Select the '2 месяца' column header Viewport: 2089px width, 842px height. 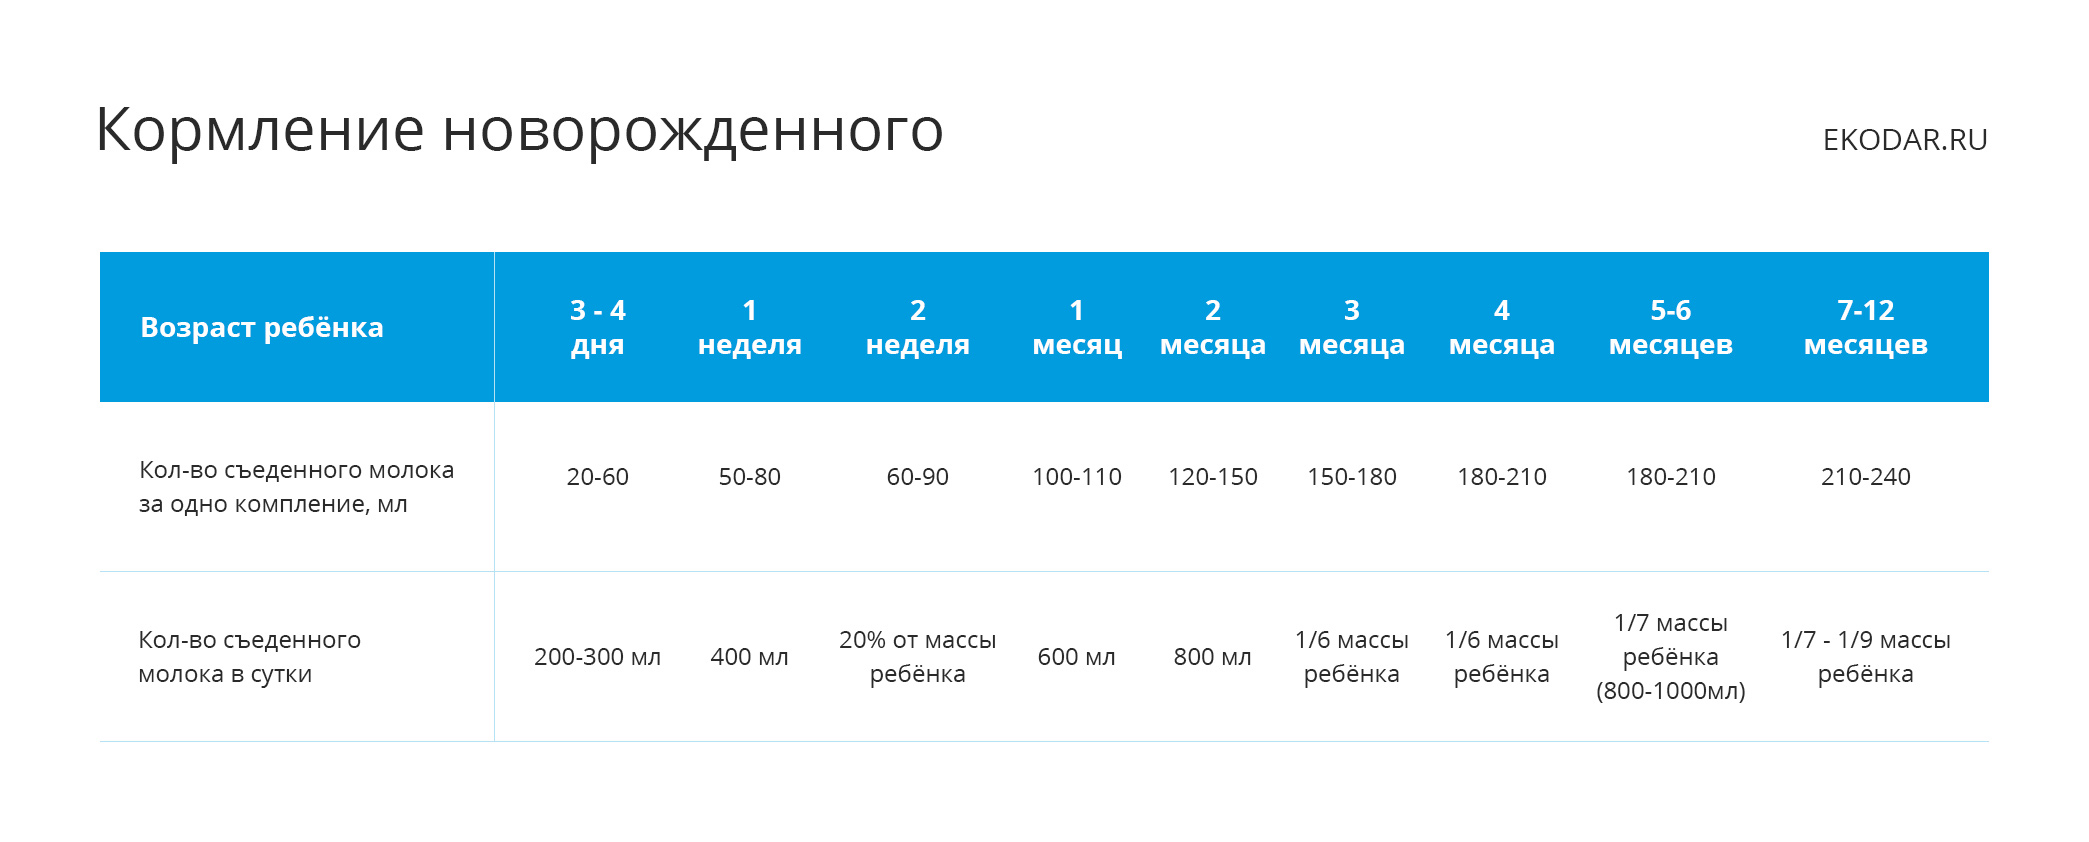[1213, 327]
